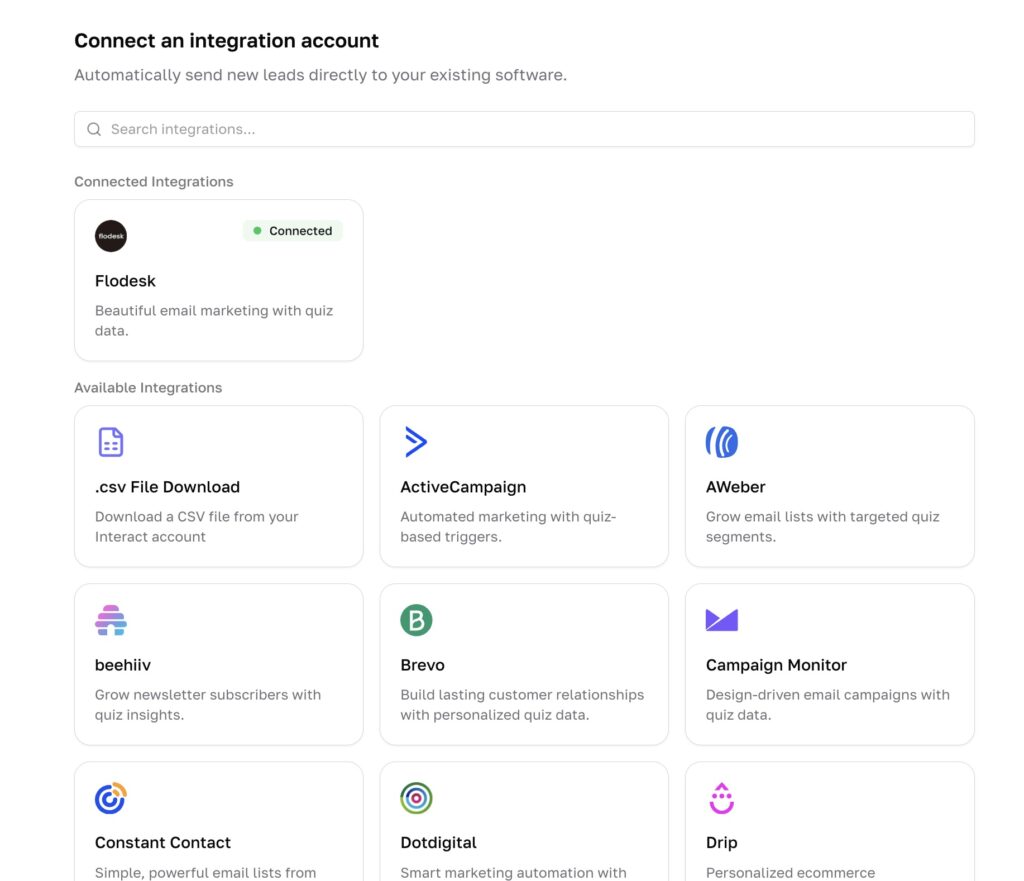Select the ActiveCampaign card title
The height and width of the screenshot is (881, 1024).
point(463,487)
